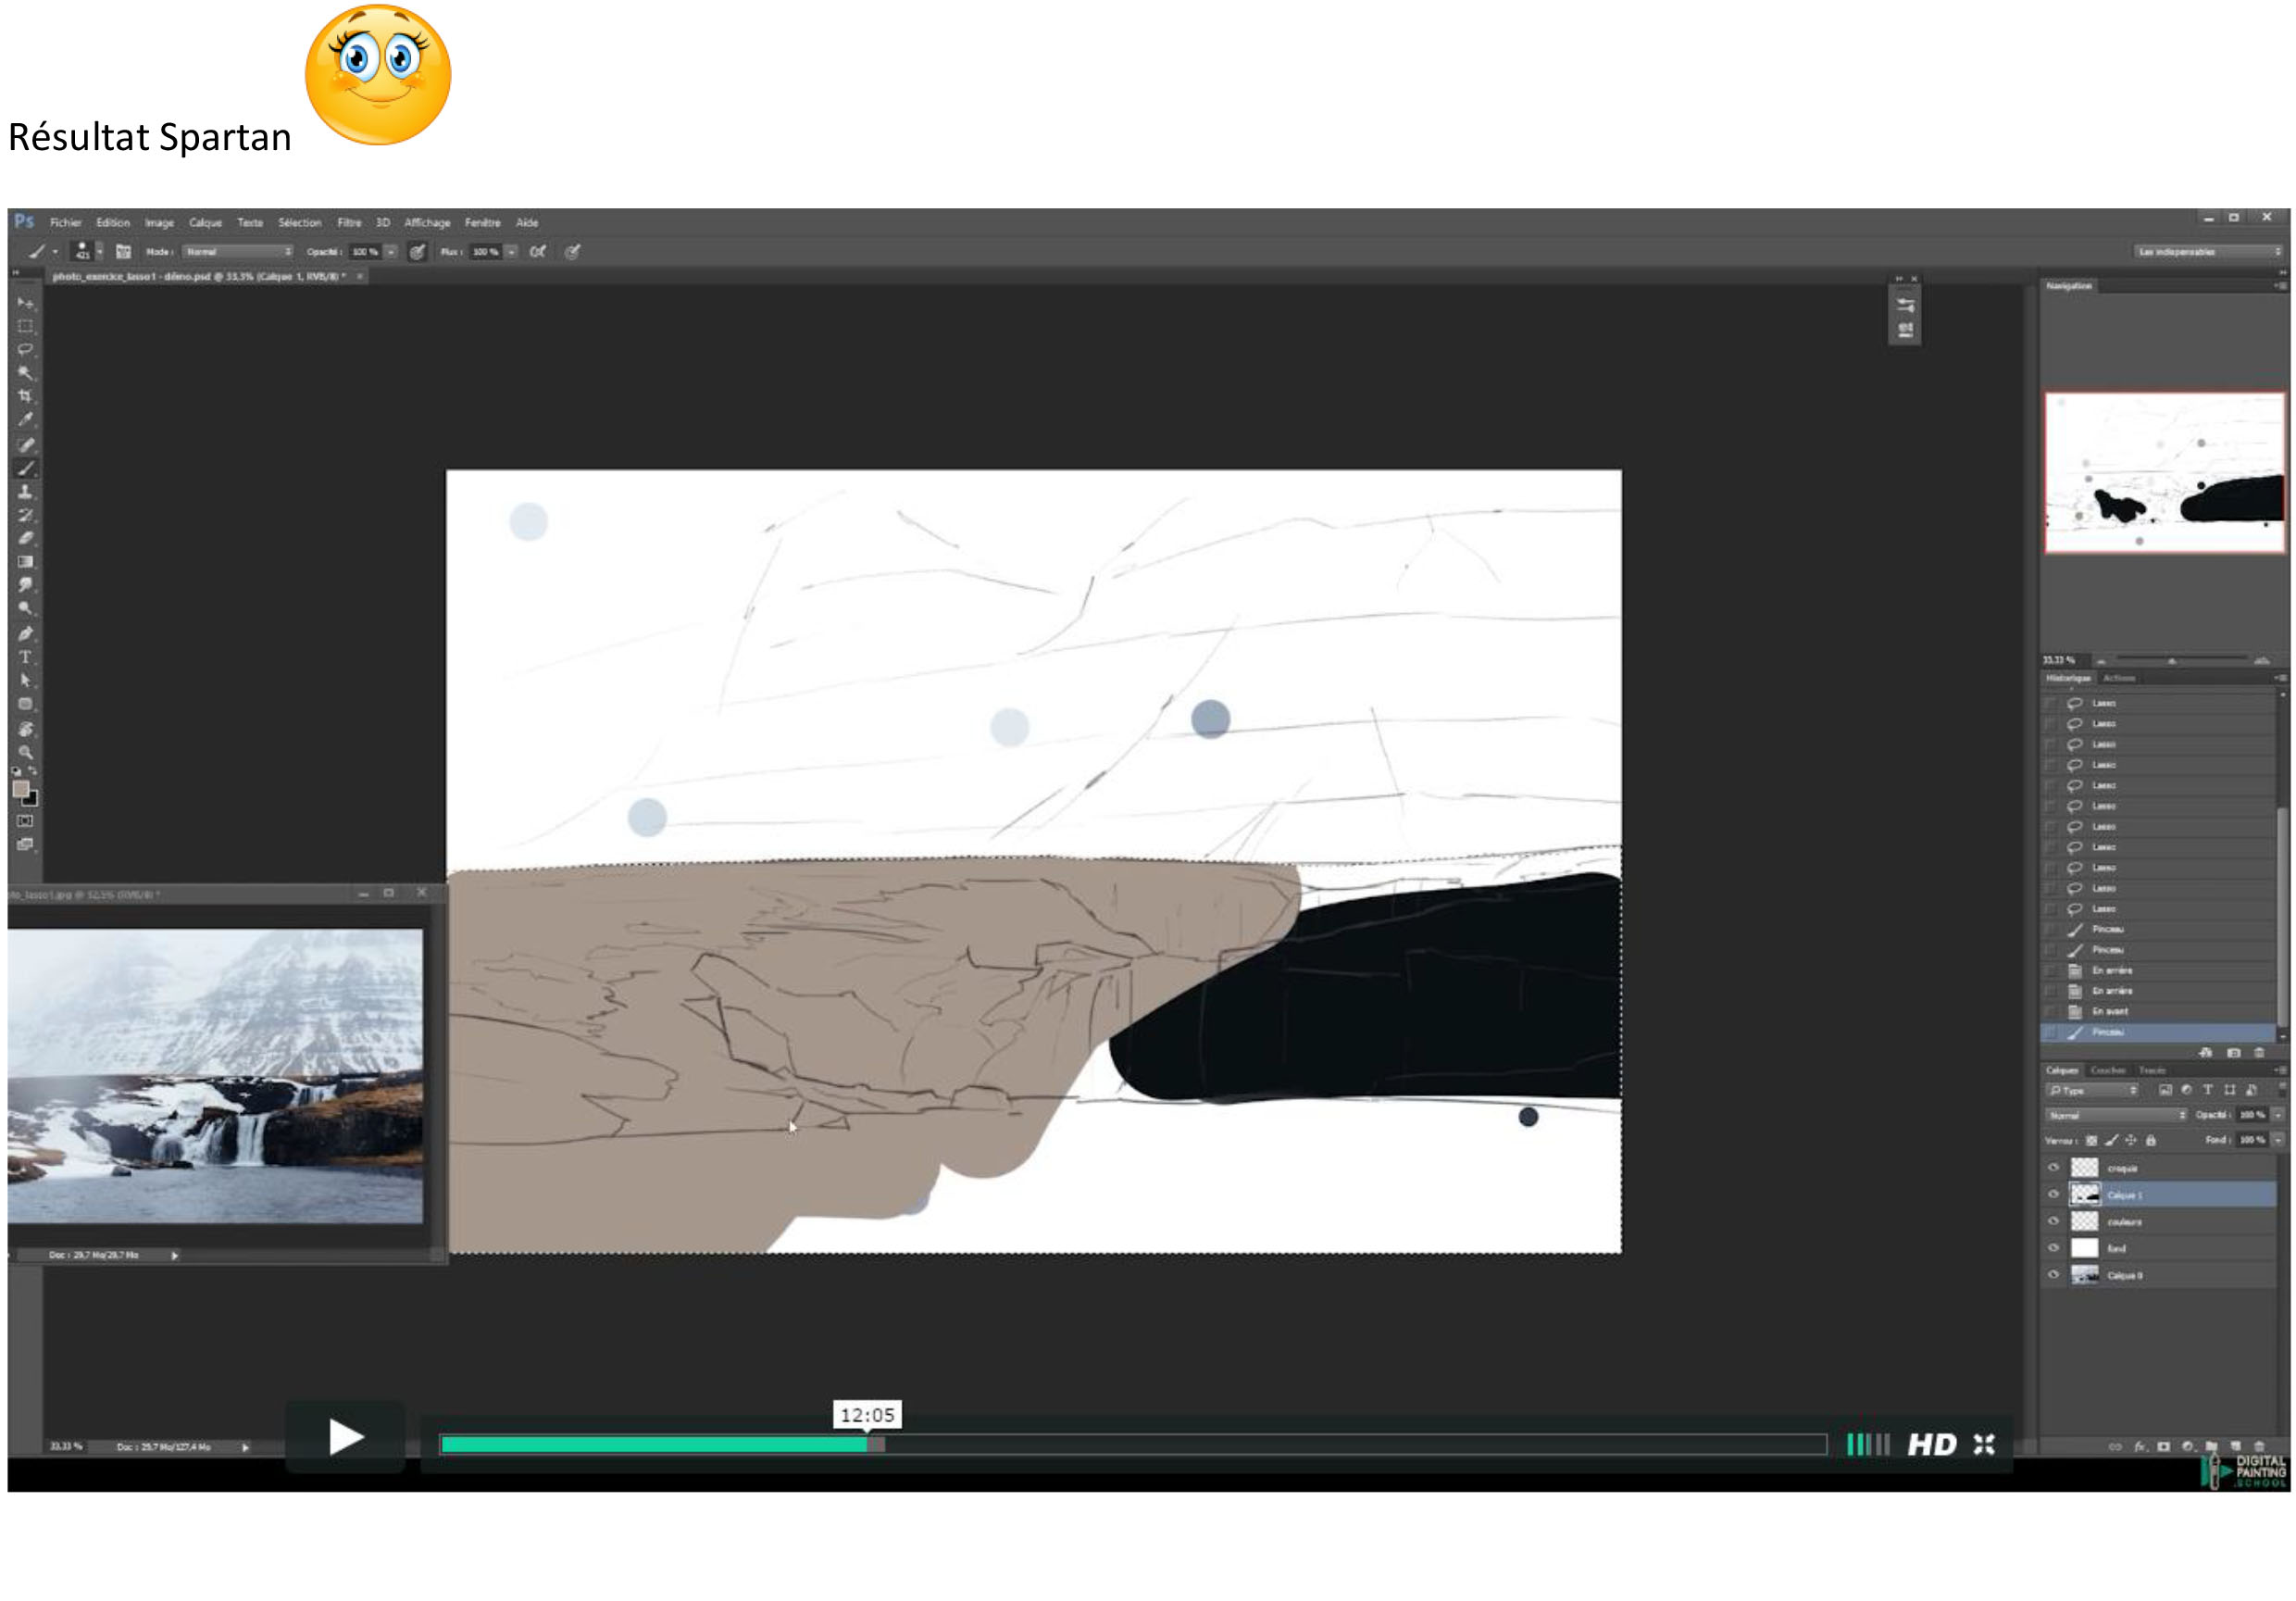Click the foreground color swatch
Screen dimensions: 2296x1601
pyautogui.click(x=20, y=789)
